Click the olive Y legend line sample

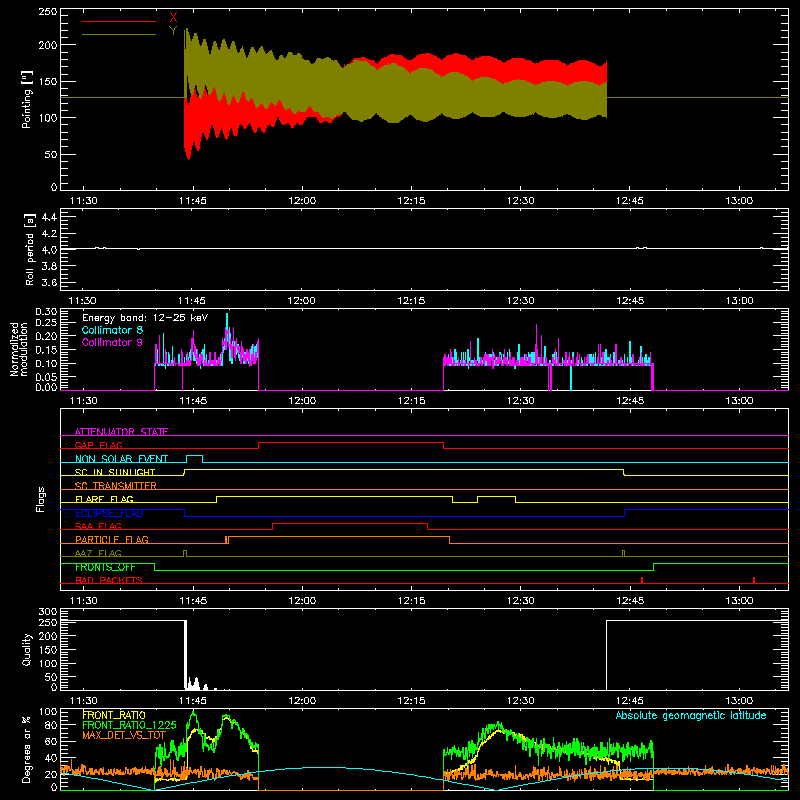[x=119, y=35]
